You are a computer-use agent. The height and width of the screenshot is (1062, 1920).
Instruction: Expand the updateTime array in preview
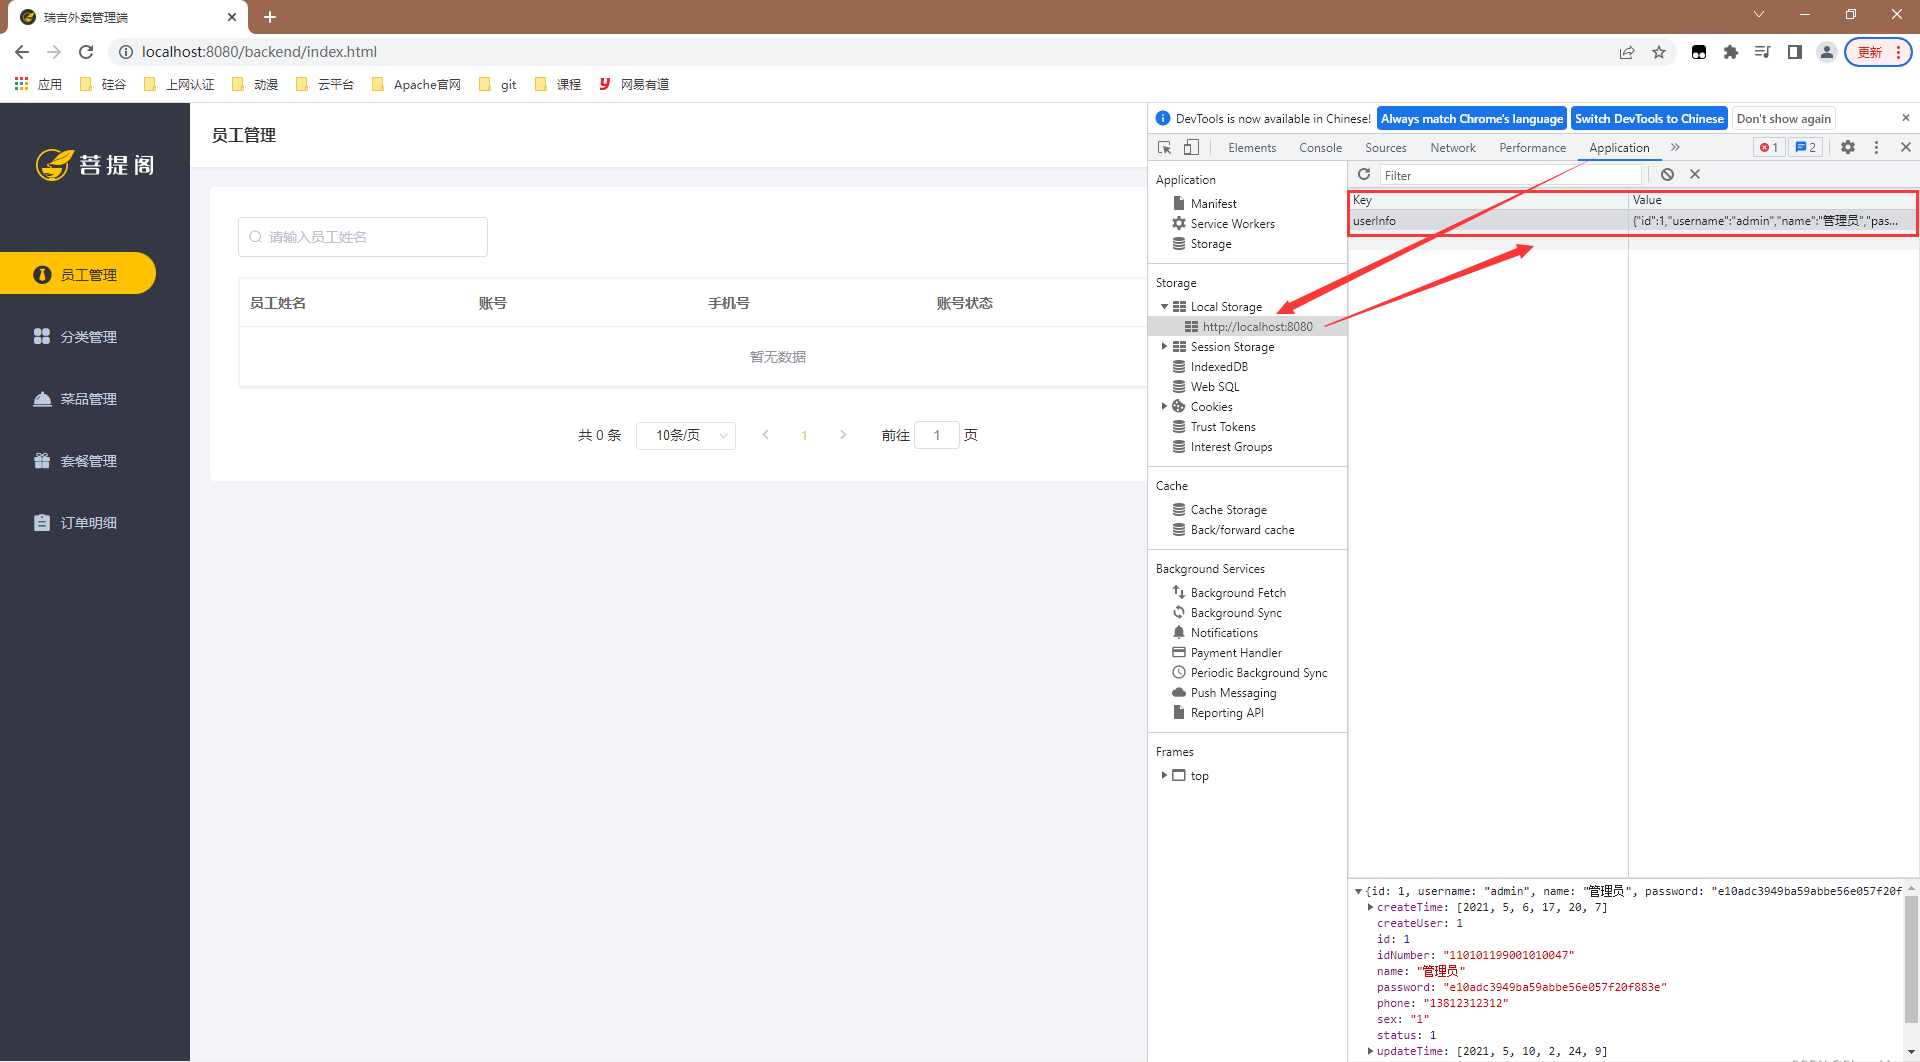pyautogui.click(x=1370, y=1051)
